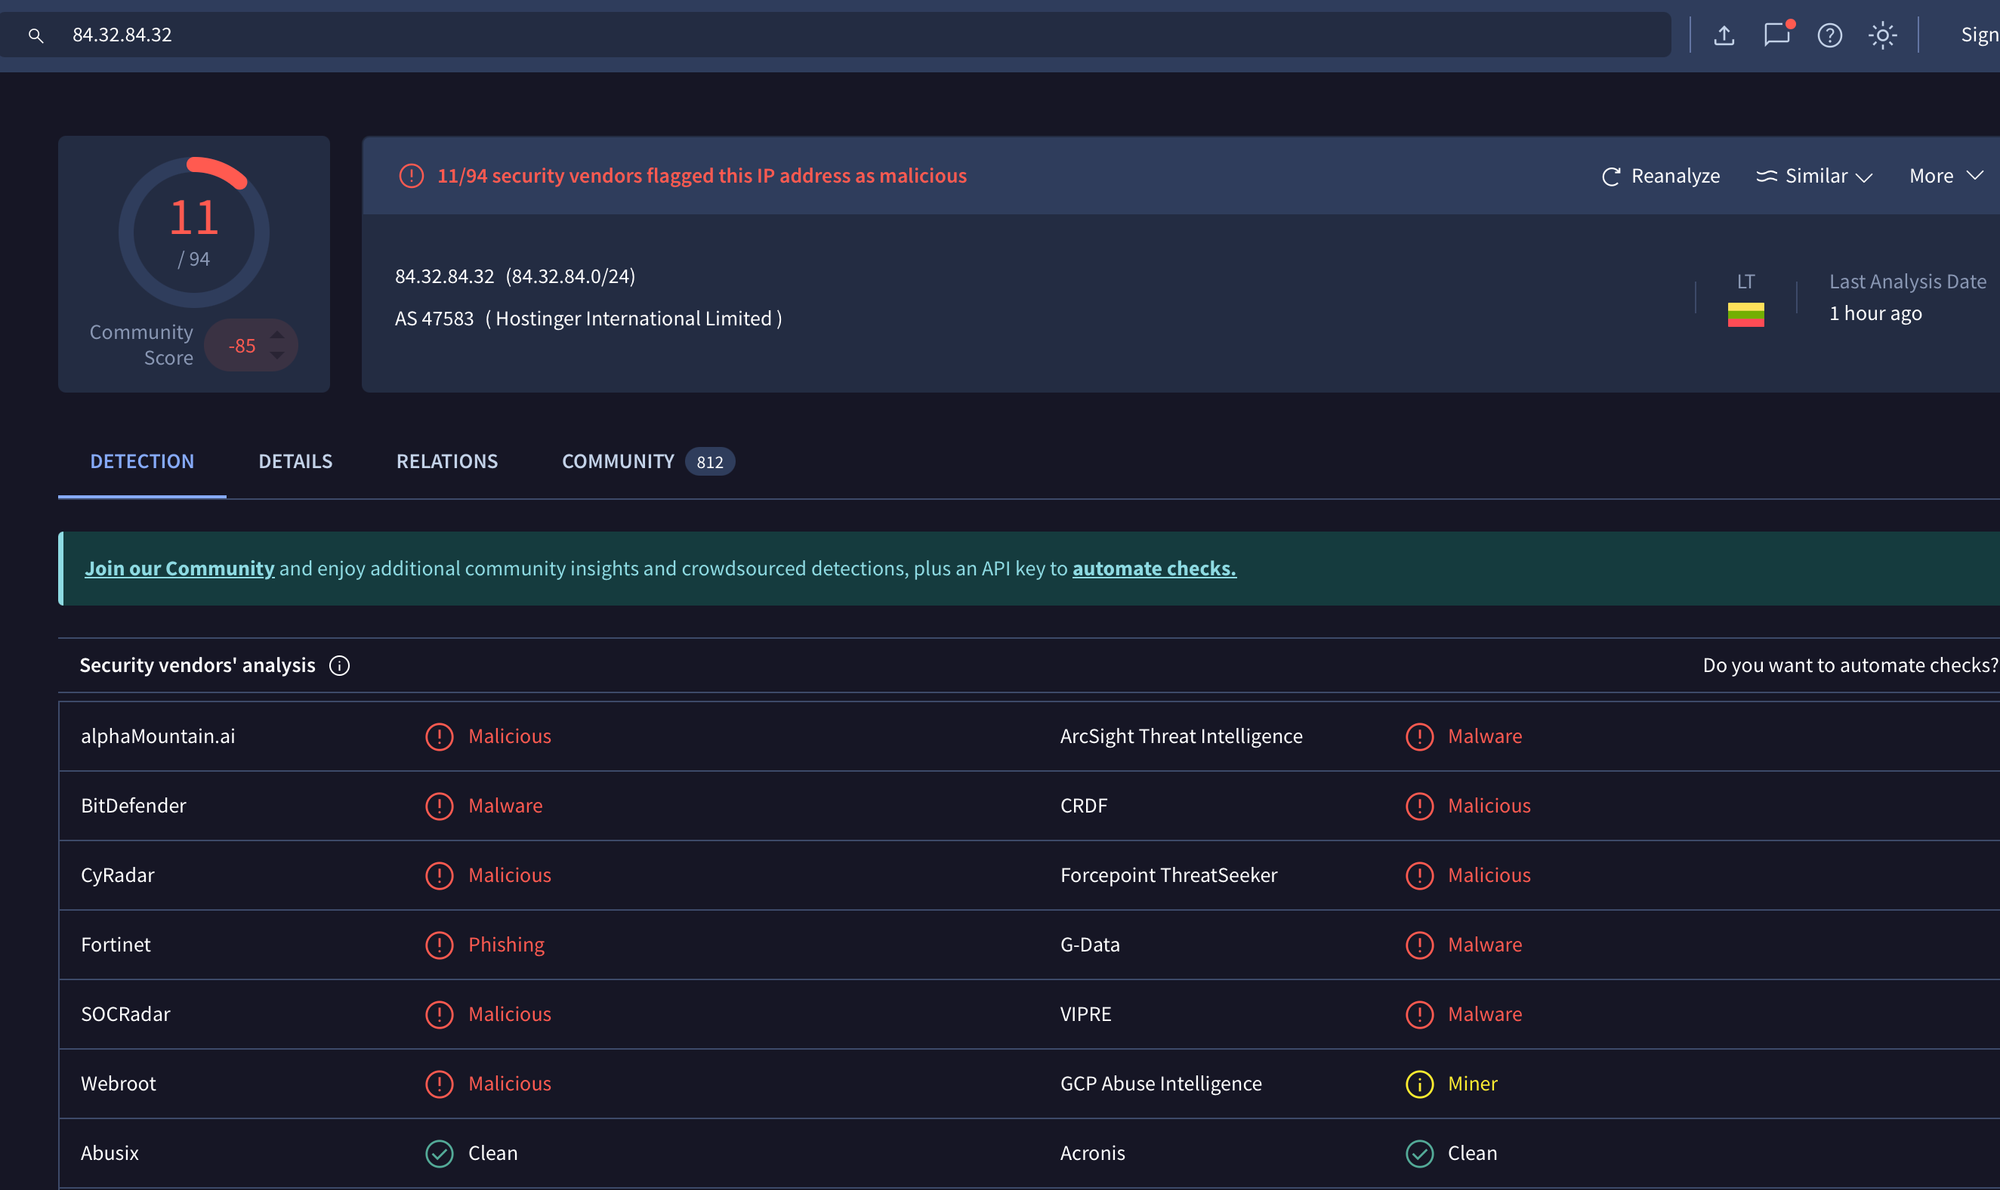
Task: Click the Clean verdict for Acronis
Action: coord(1472,1154)
